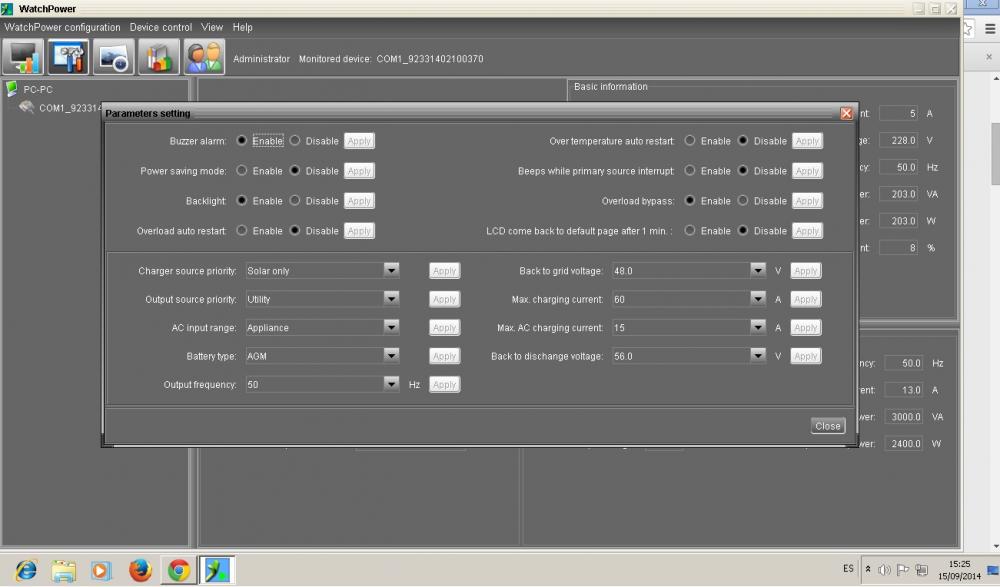Image resolution: width=1000 pixels, height=587 pixels.
Task: Open Help menu
Action: click(242, 27)
